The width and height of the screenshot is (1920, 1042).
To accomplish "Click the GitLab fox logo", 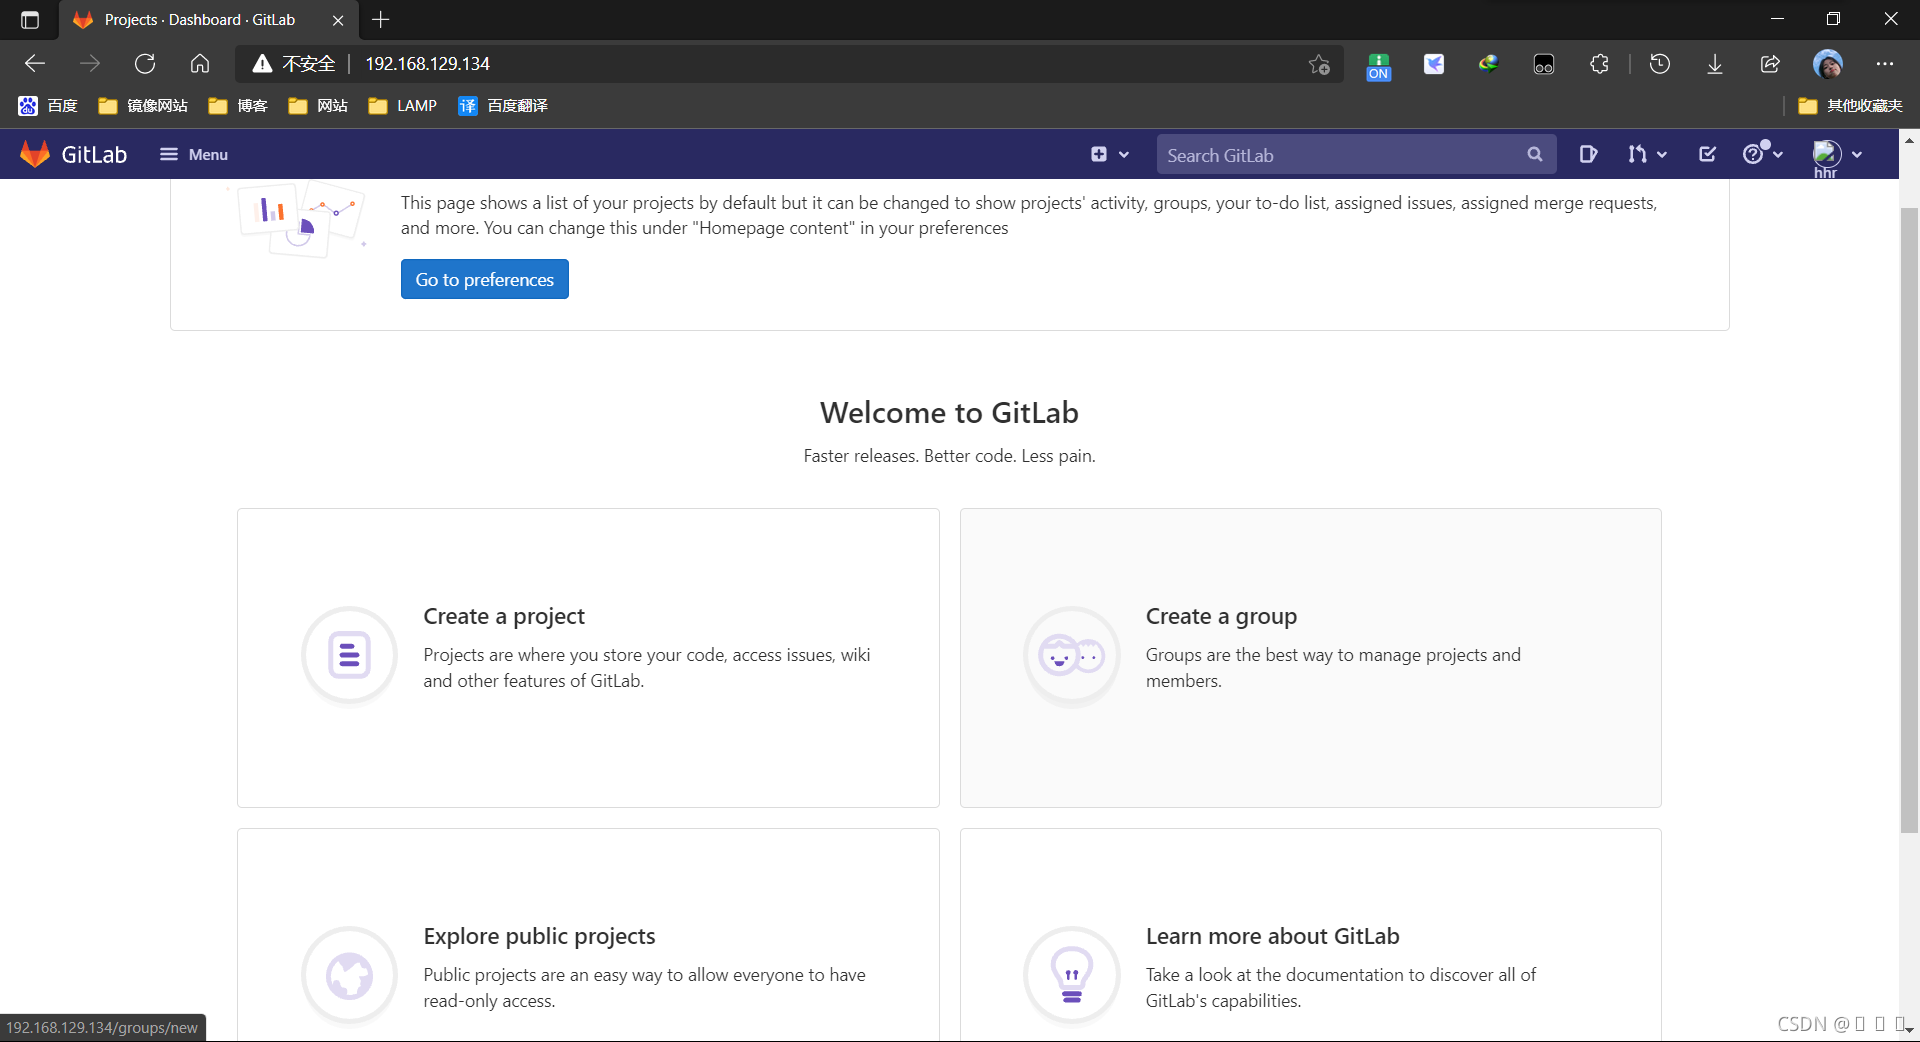I will pyautogui.click(x=35, y=154).
